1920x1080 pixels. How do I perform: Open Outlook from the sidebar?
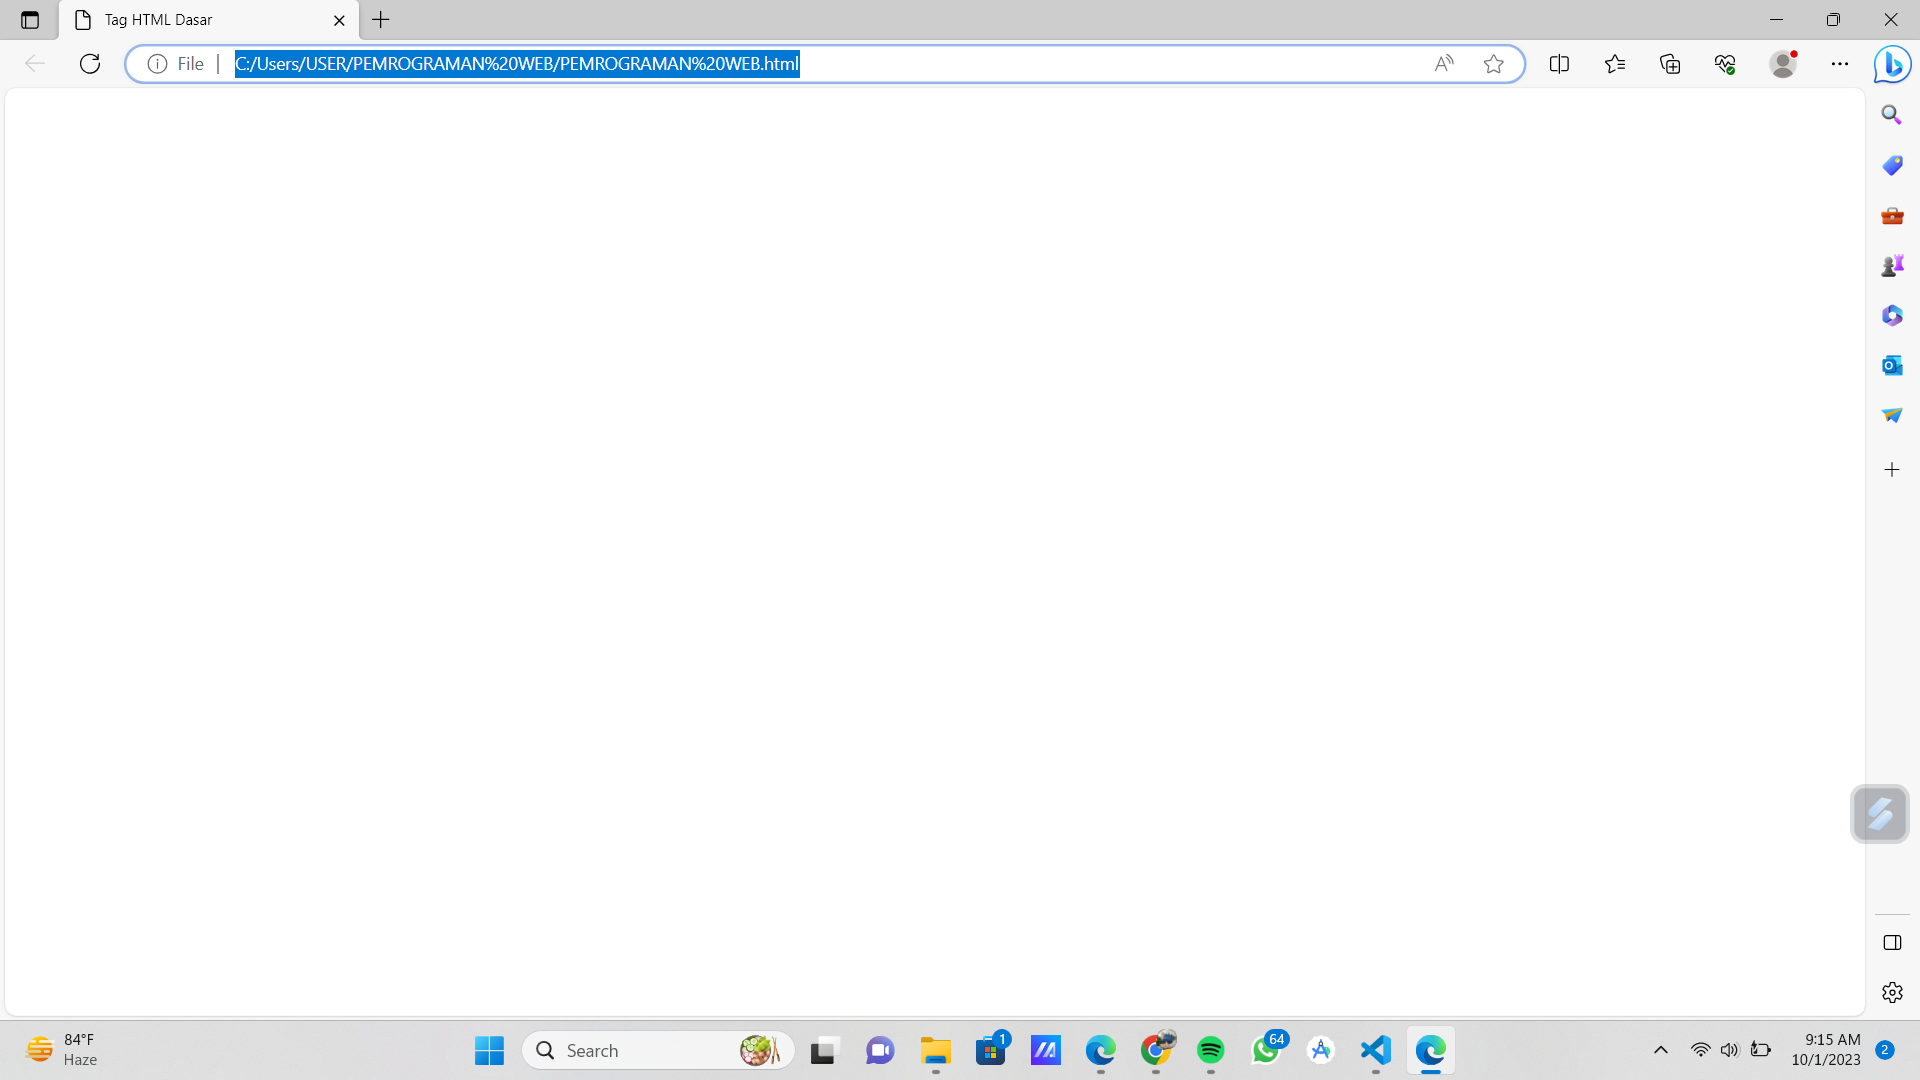click(1891, 365)
